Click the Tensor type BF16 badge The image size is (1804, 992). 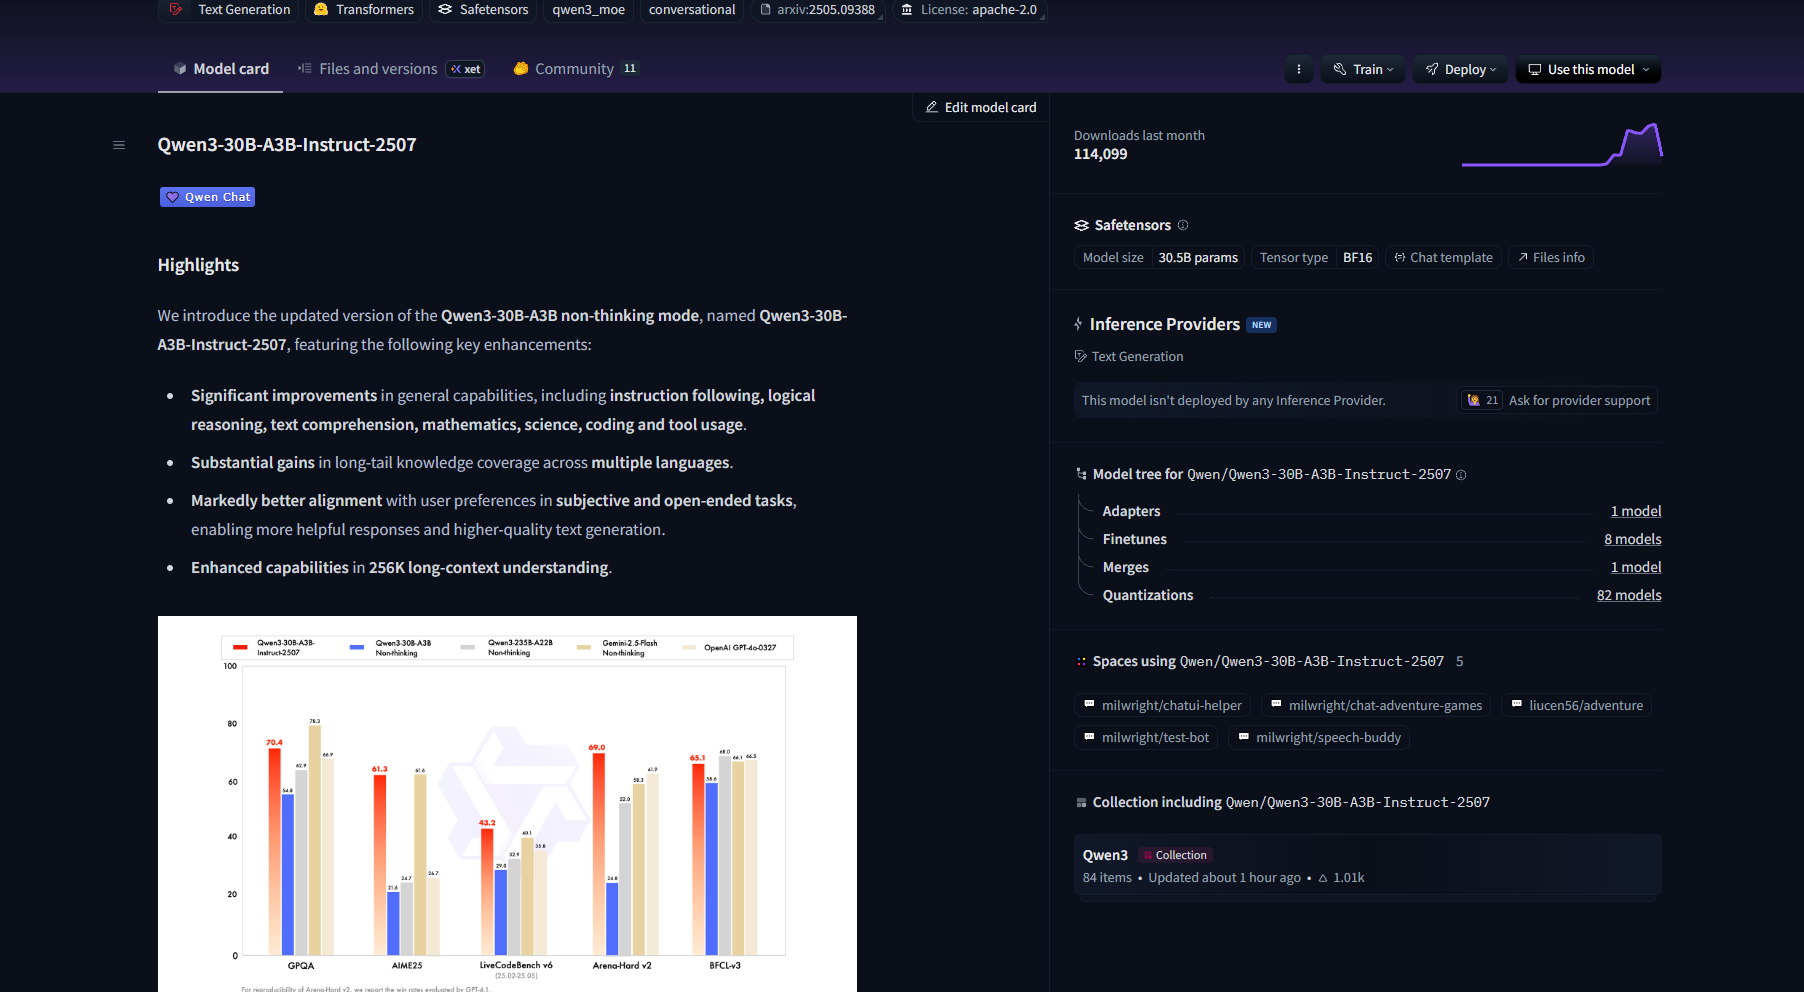coord(1316,258)
